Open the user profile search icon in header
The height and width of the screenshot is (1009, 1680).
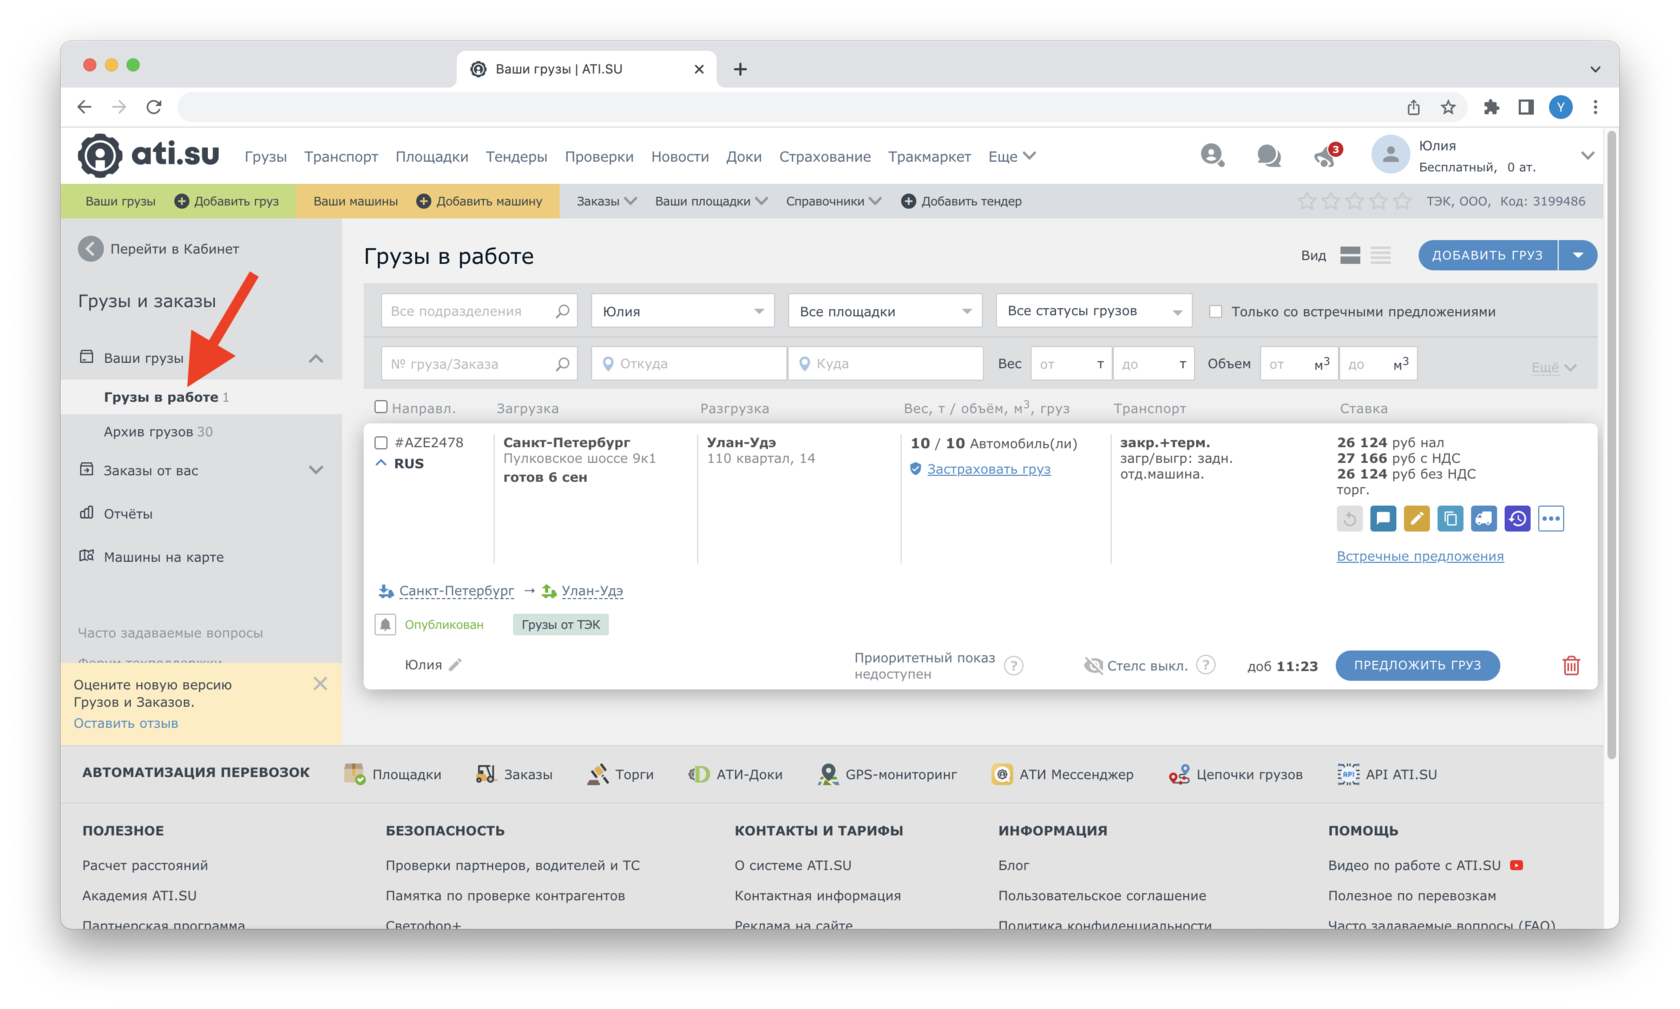pyautogui.click(x=1212, y=155)
